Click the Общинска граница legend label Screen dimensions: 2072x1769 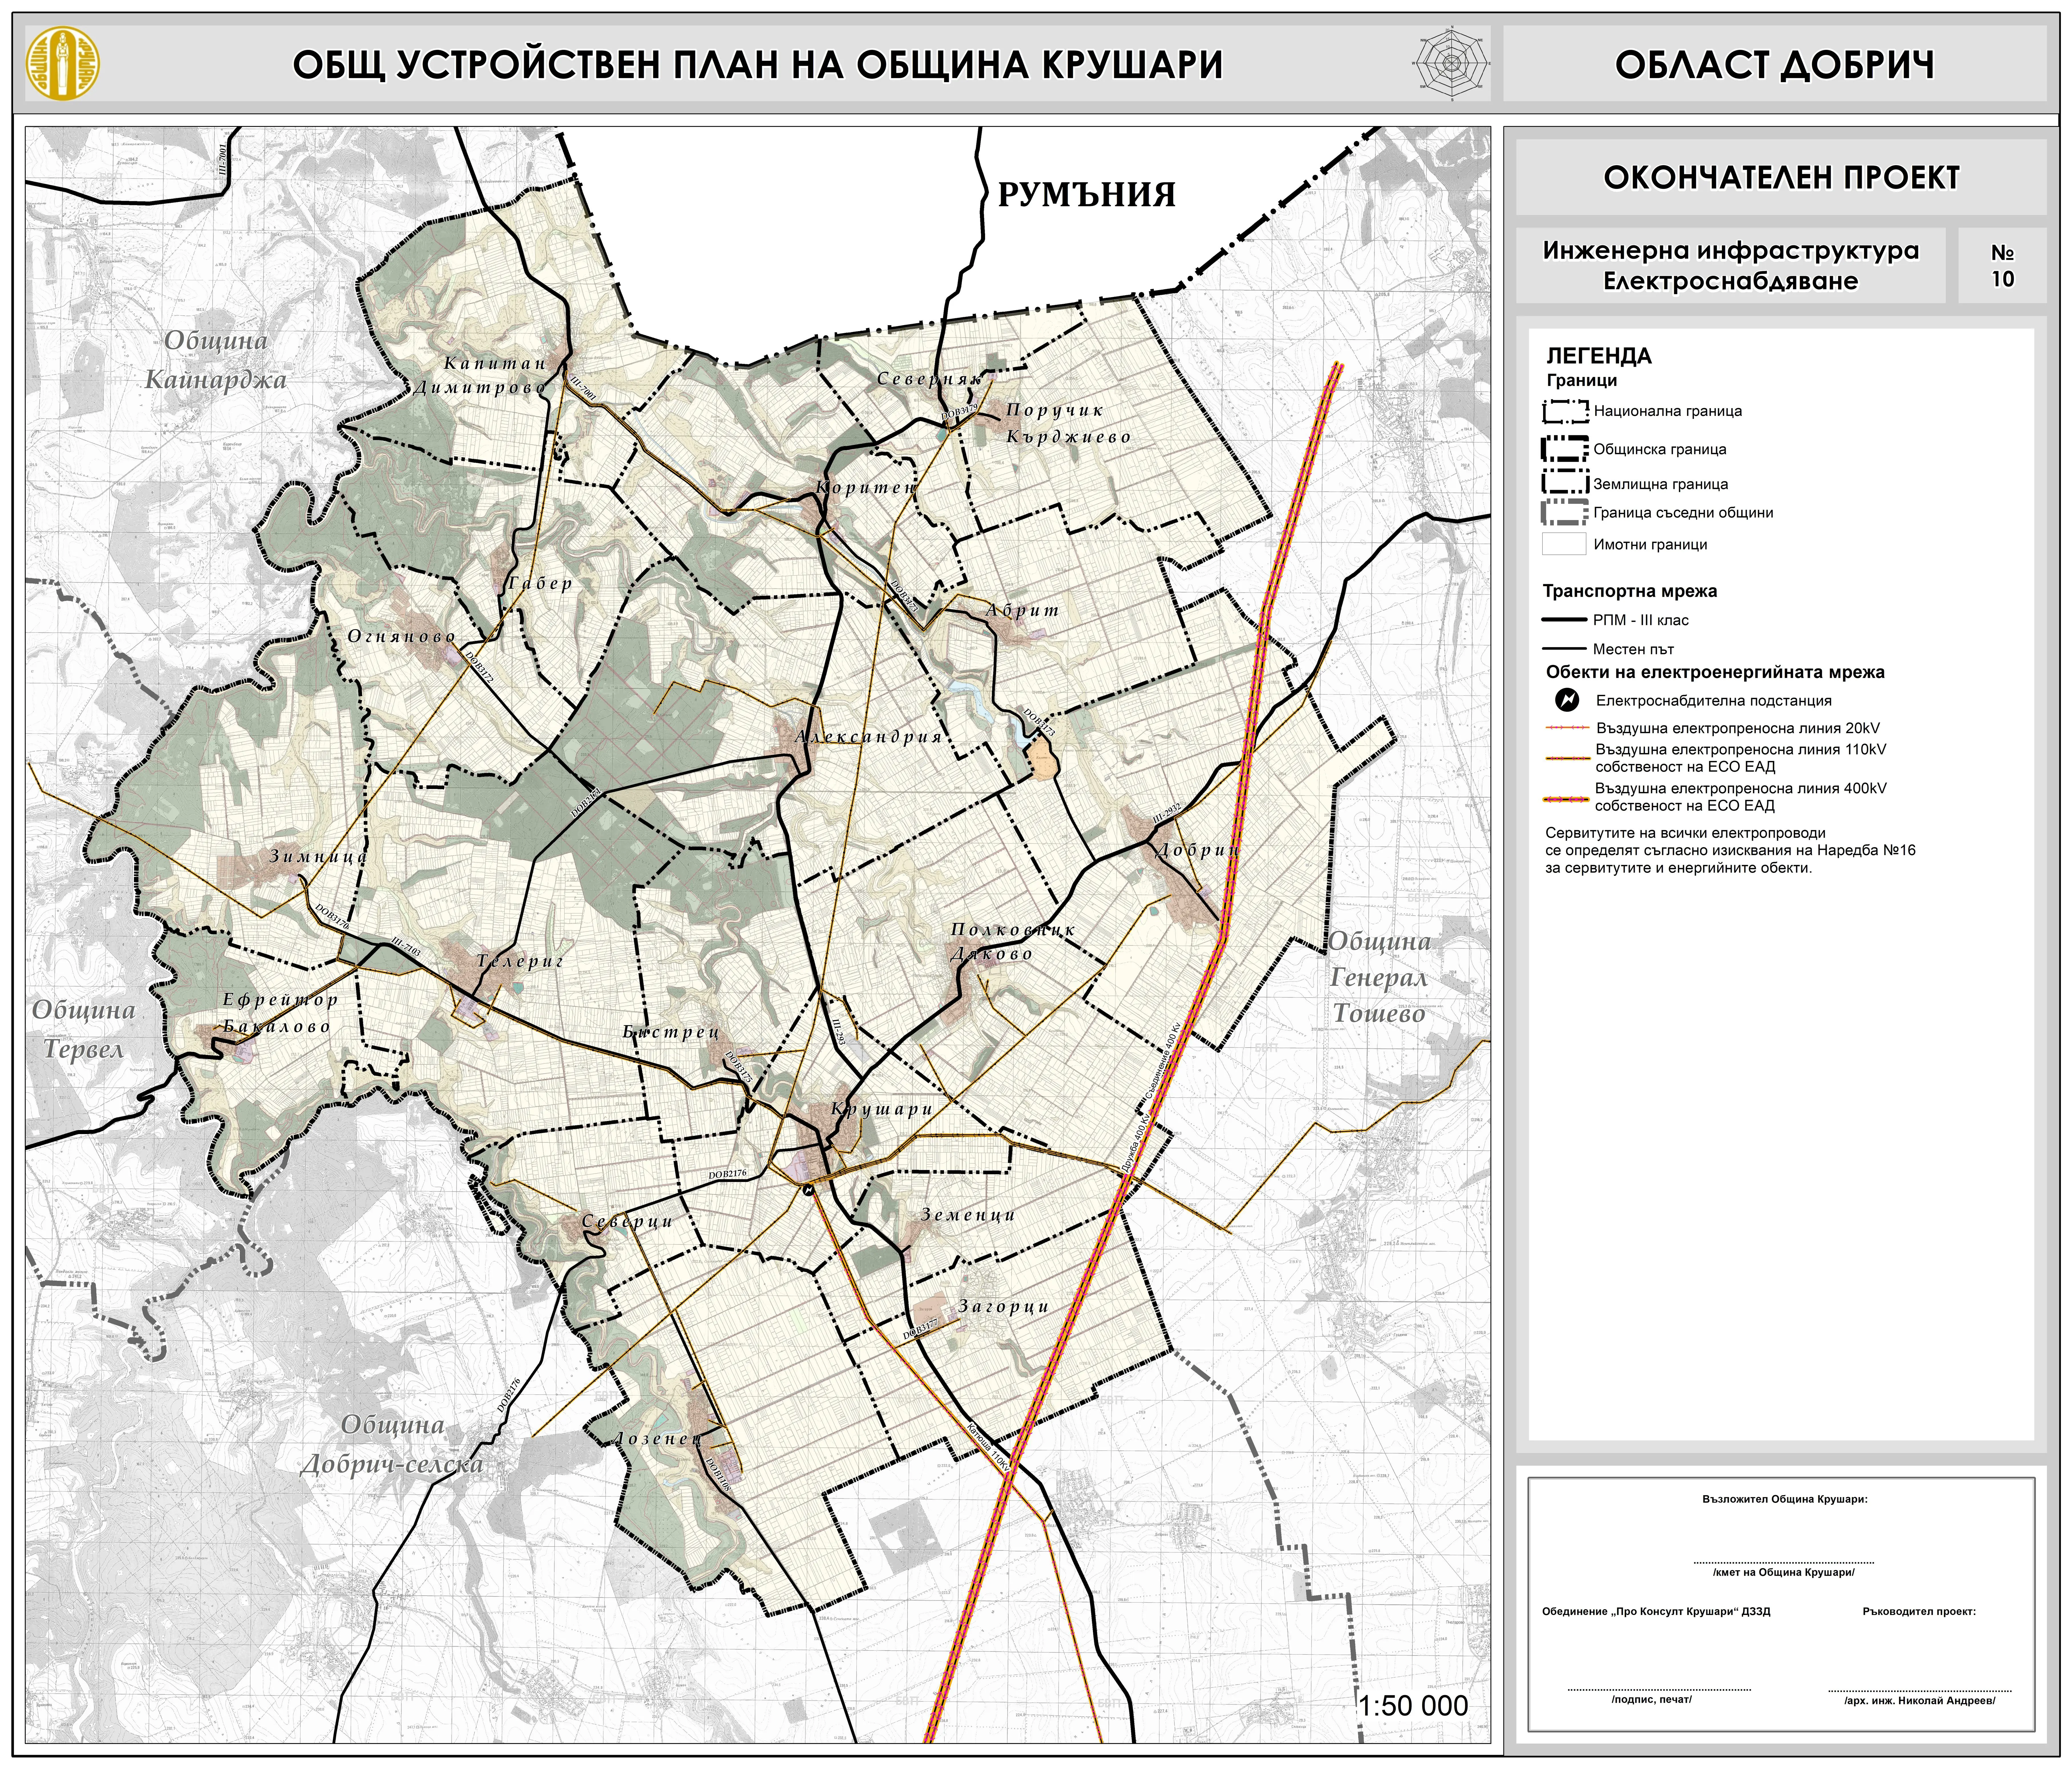click(1660, 449)
